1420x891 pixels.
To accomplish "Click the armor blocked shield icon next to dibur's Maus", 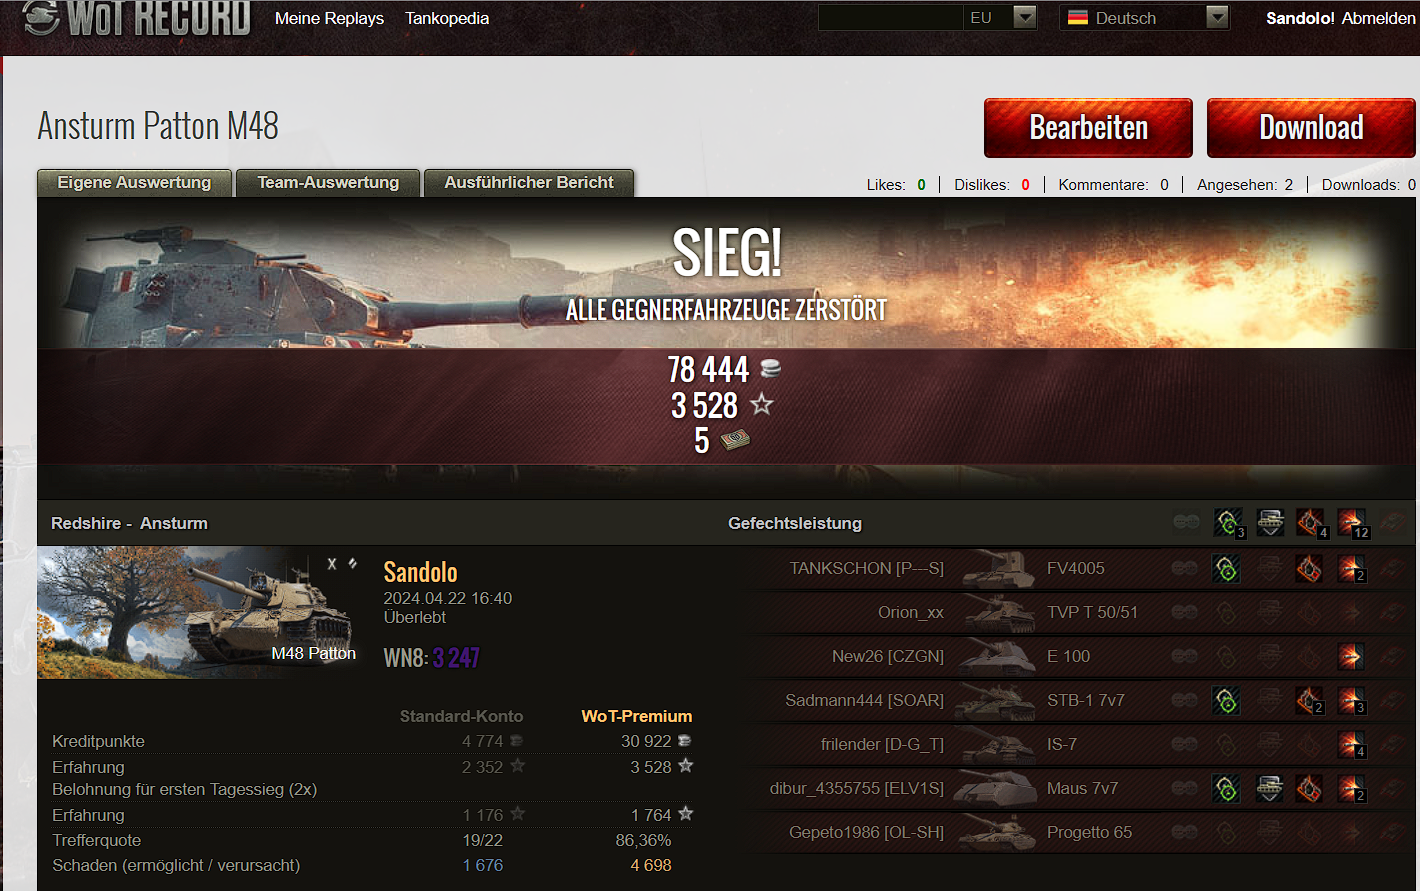I will click(1270, 788).
